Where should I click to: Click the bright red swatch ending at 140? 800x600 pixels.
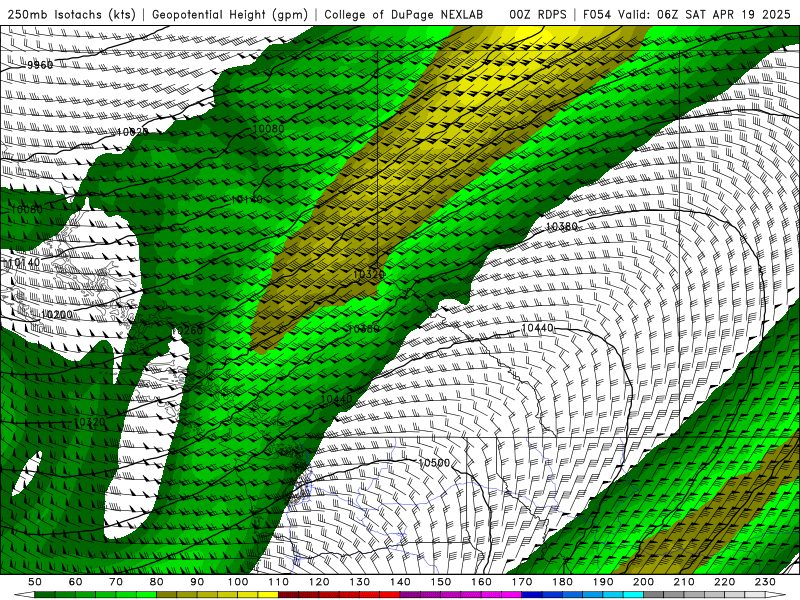[x=390, y=595]
